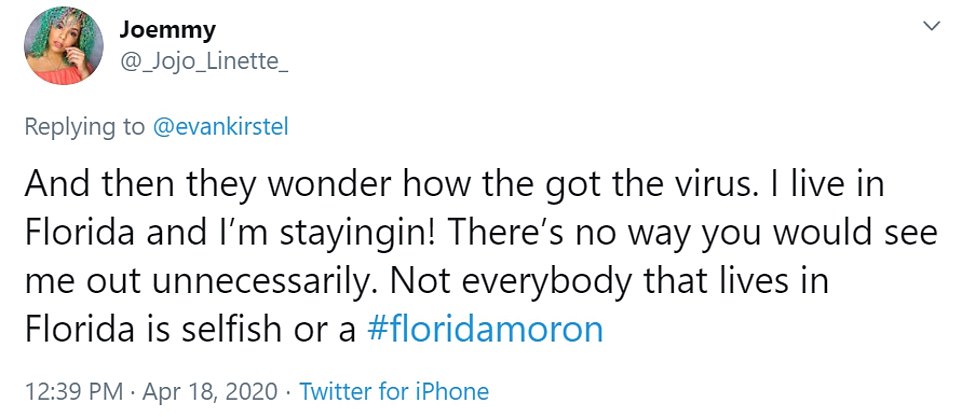
Task: Open the Twitter for iPhone source link
Action: [x=394, y=391]
